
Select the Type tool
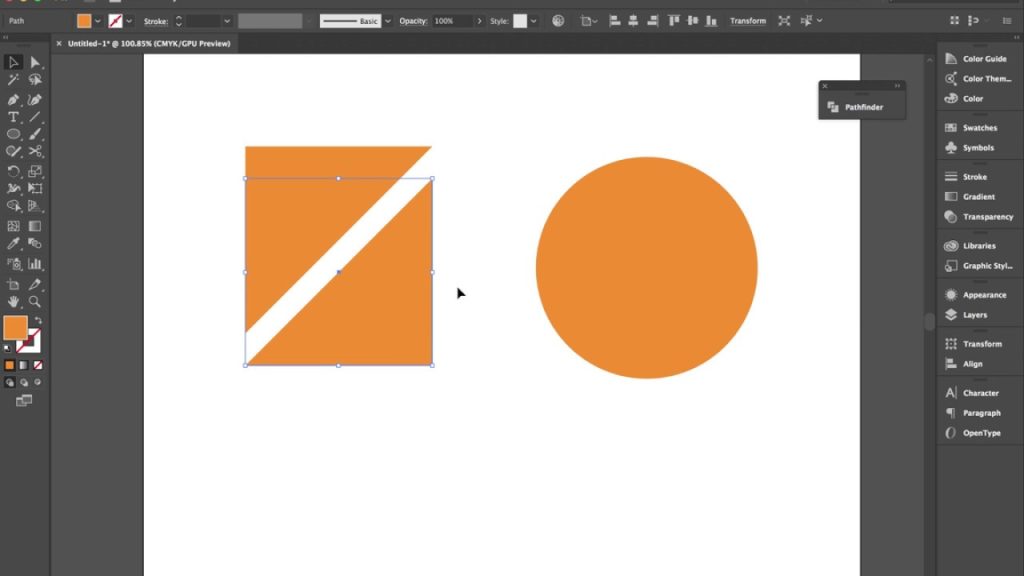[x=13, y=117]
